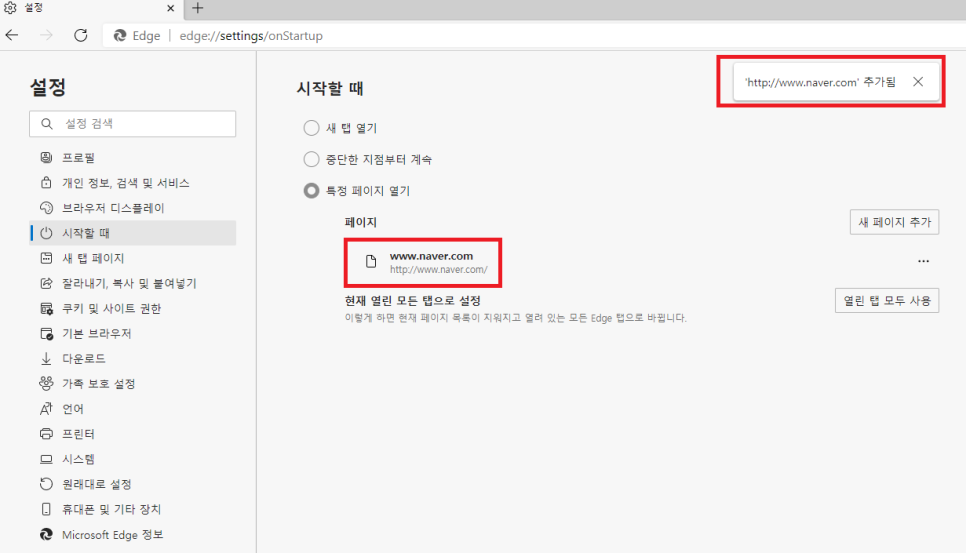This screenshot has height=553, width=966.
Task: Click the 'http://www.naver.com' 추가됨 message
Action: point(820,82)
